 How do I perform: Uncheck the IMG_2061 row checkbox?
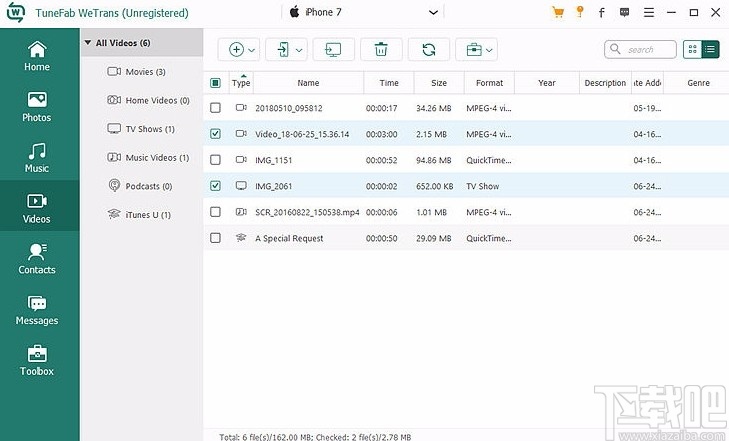215,186
